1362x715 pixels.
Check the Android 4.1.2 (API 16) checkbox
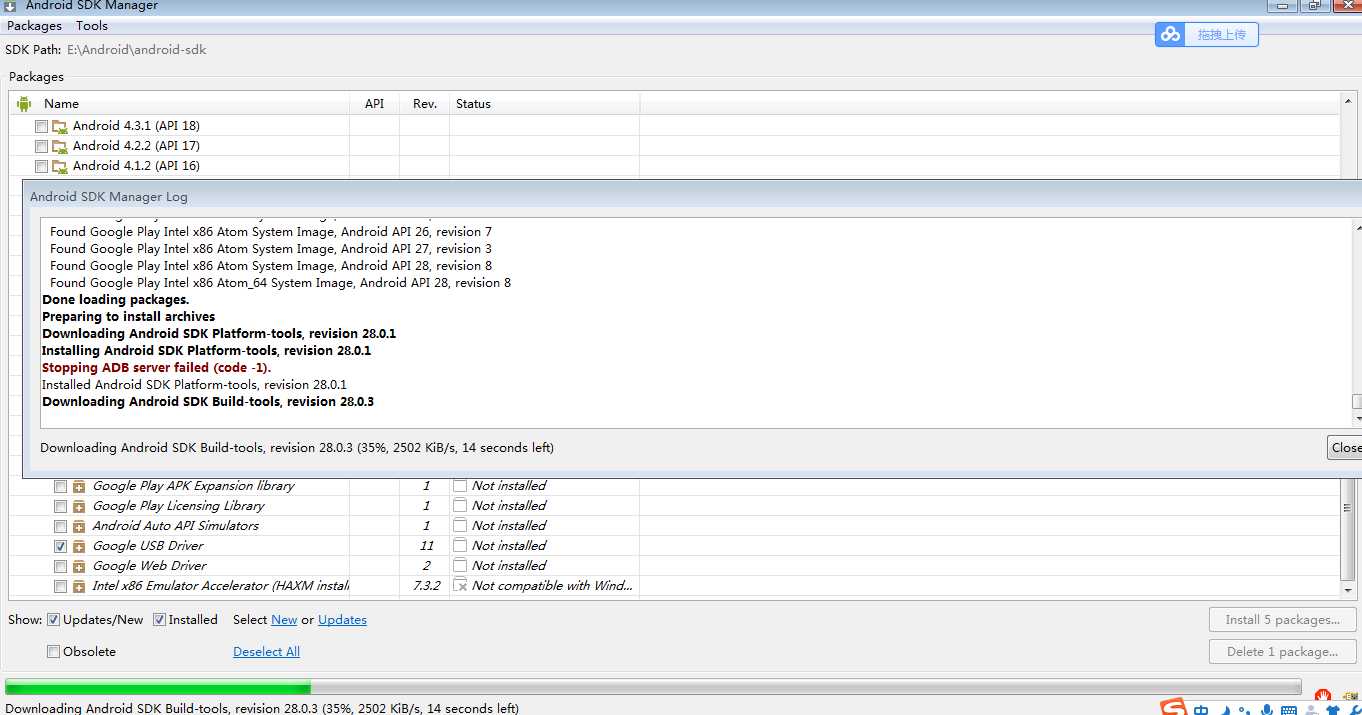[x=41, y=166]
